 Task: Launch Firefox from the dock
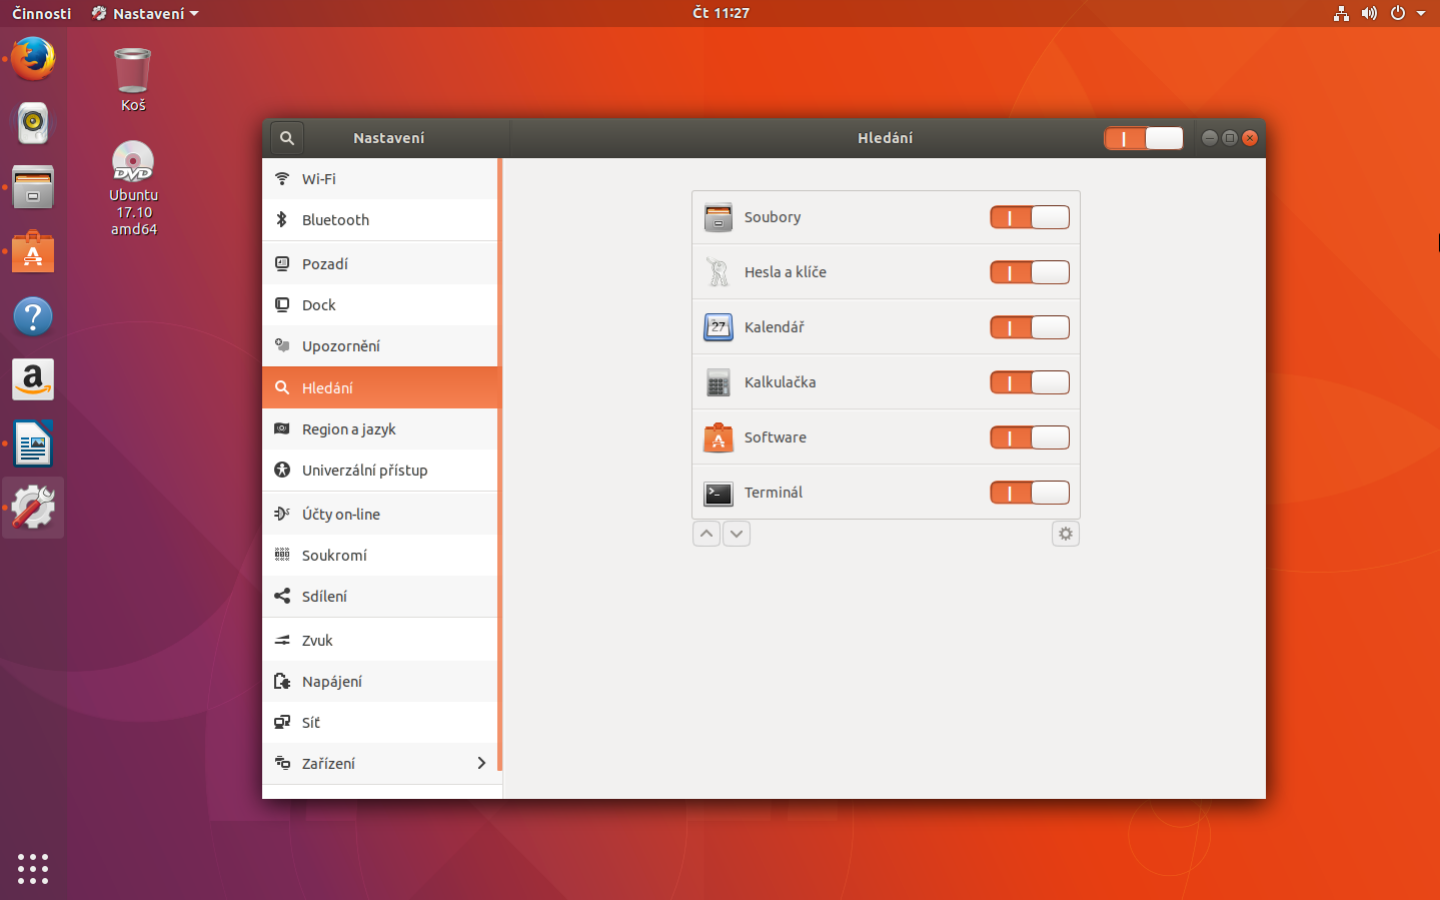point(33,58)
